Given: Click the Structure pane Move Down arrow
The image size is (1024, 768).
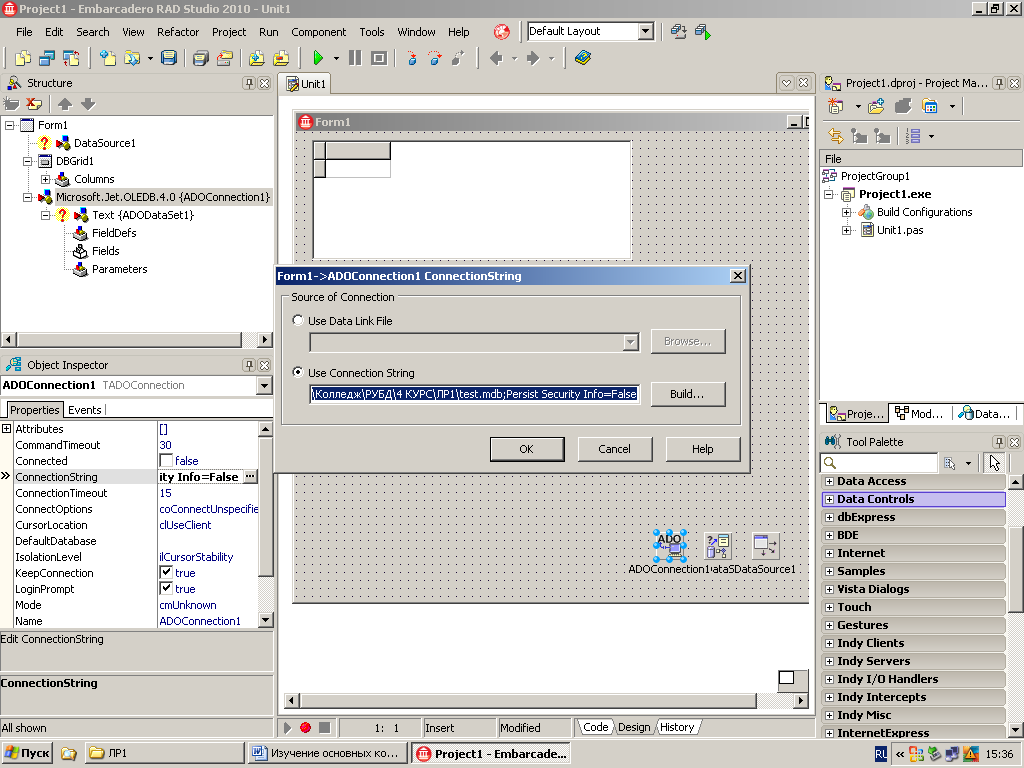Looking at the screenshot, I should tap(88, 104).
